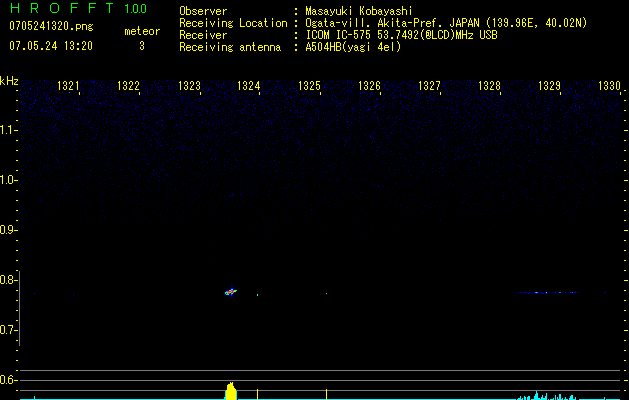This screenshot has width=629, height=400.
Task: Click time axis label 1321
Action: pyautogui.click(x=68, y=86)
